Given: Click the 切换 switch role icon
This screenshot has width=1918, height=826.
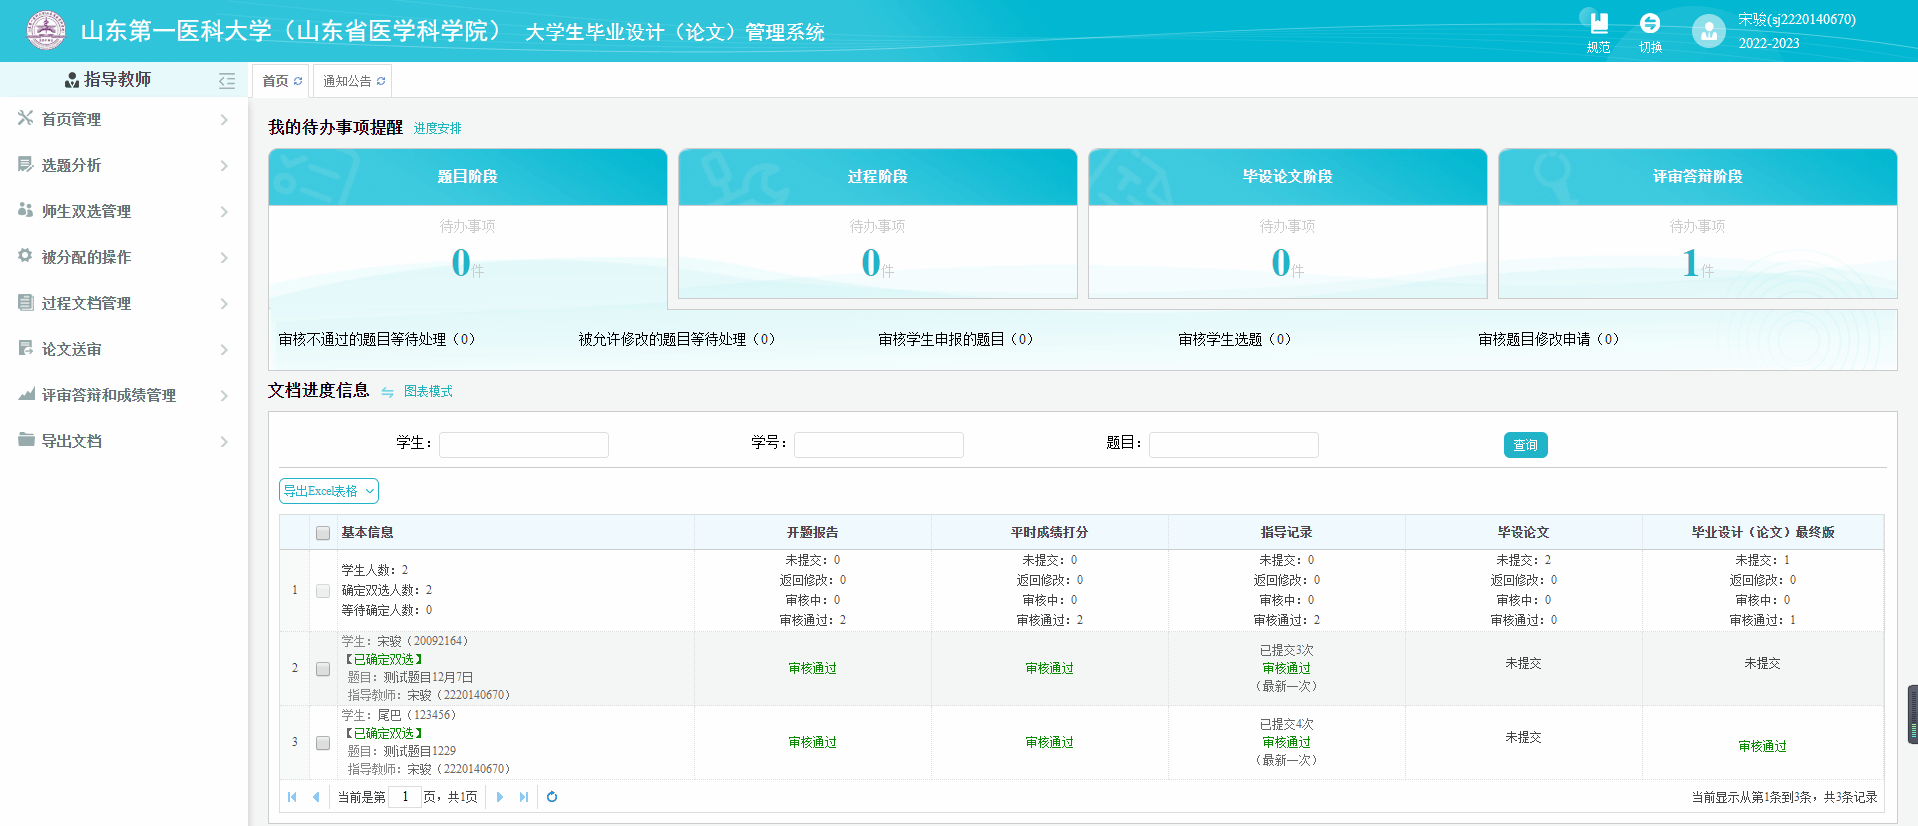Looking at the screenshot, I should pyautogui.click(x=1650, y=23).
